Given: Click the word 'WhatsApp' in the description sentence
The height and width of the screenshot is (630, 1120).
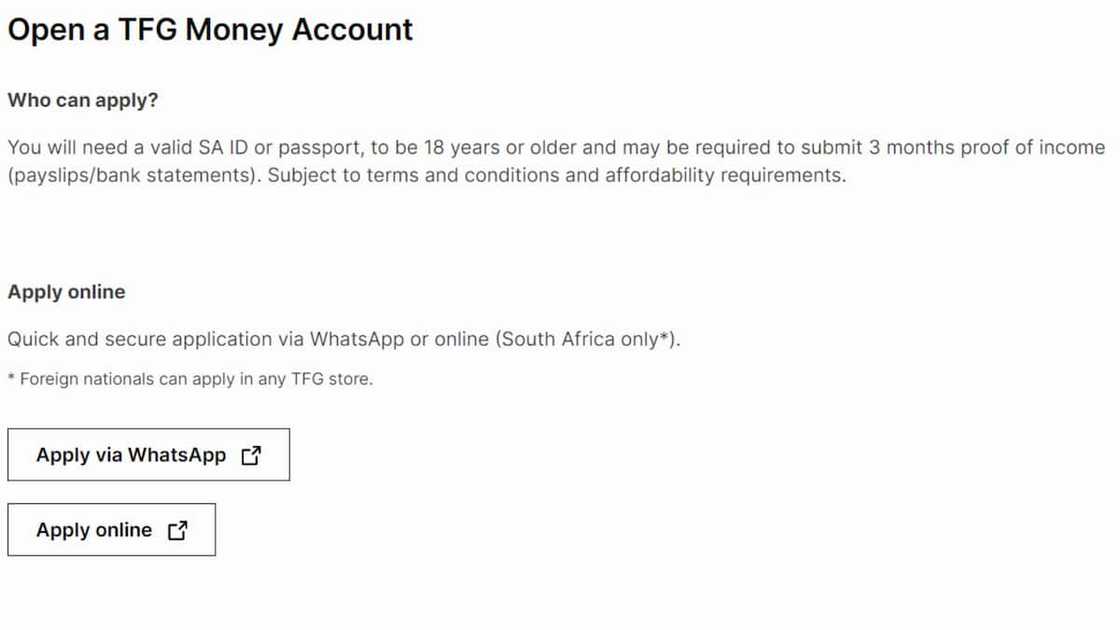Looking at the screenshot, I should click(356, 339).
